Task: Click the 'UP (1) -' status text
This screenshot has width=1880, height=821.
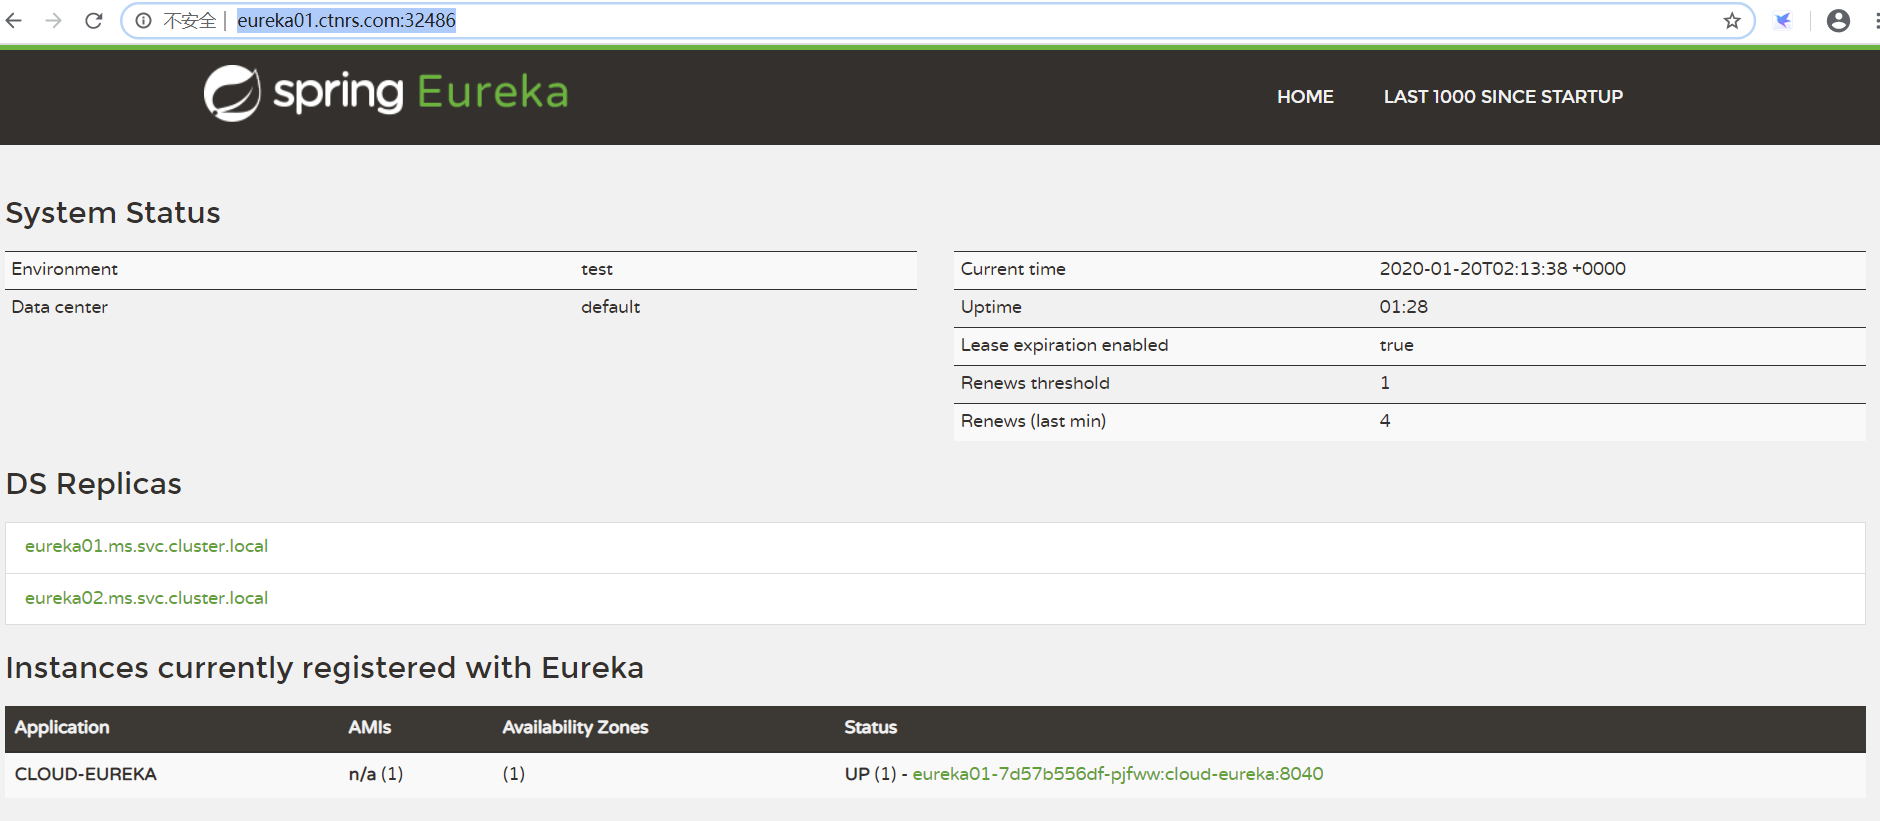Action: pos(876,774)
